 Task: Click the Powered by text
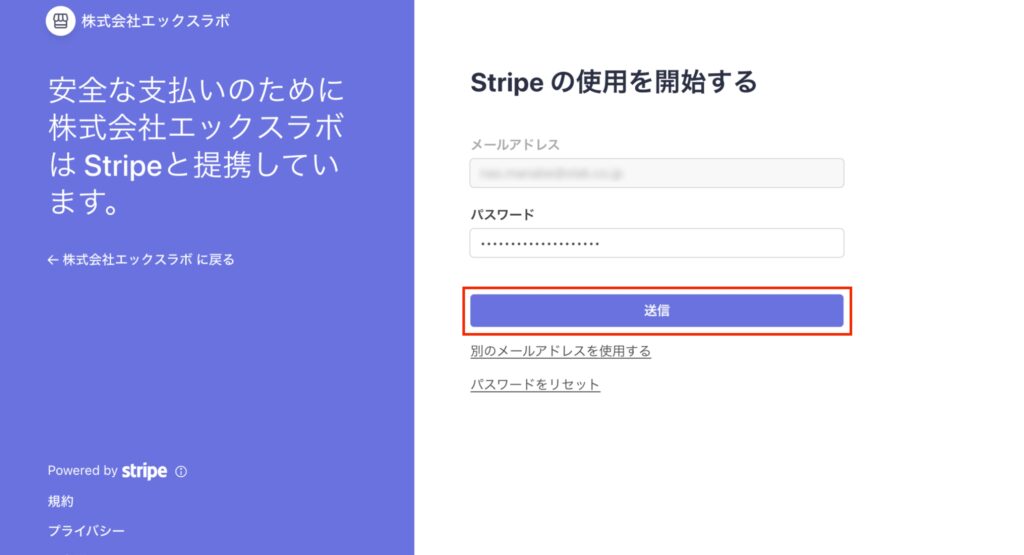[82, 471]
